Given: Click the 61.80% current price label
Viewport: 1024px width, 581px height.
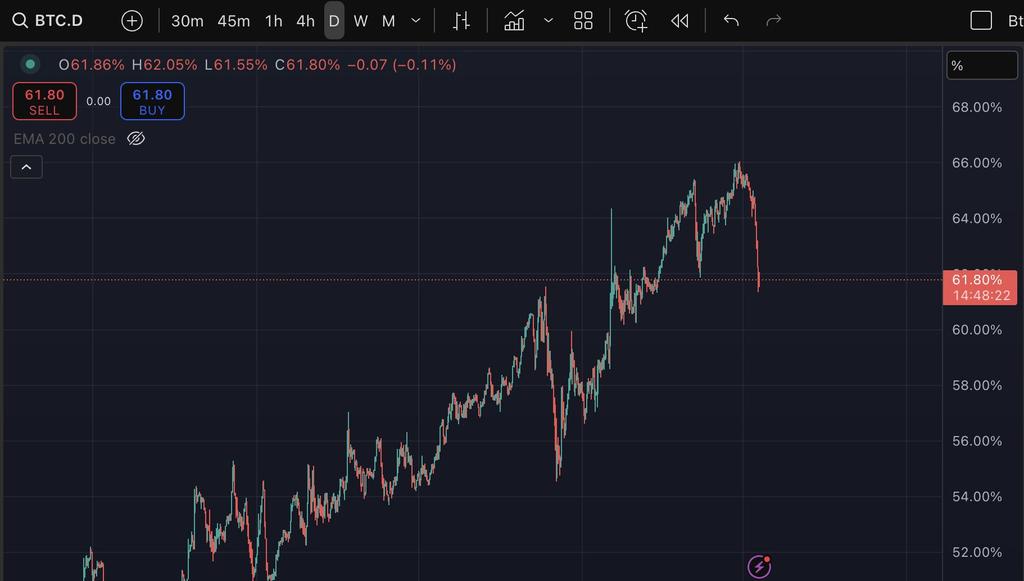Looking at the screenshot, I should (980, 287).
